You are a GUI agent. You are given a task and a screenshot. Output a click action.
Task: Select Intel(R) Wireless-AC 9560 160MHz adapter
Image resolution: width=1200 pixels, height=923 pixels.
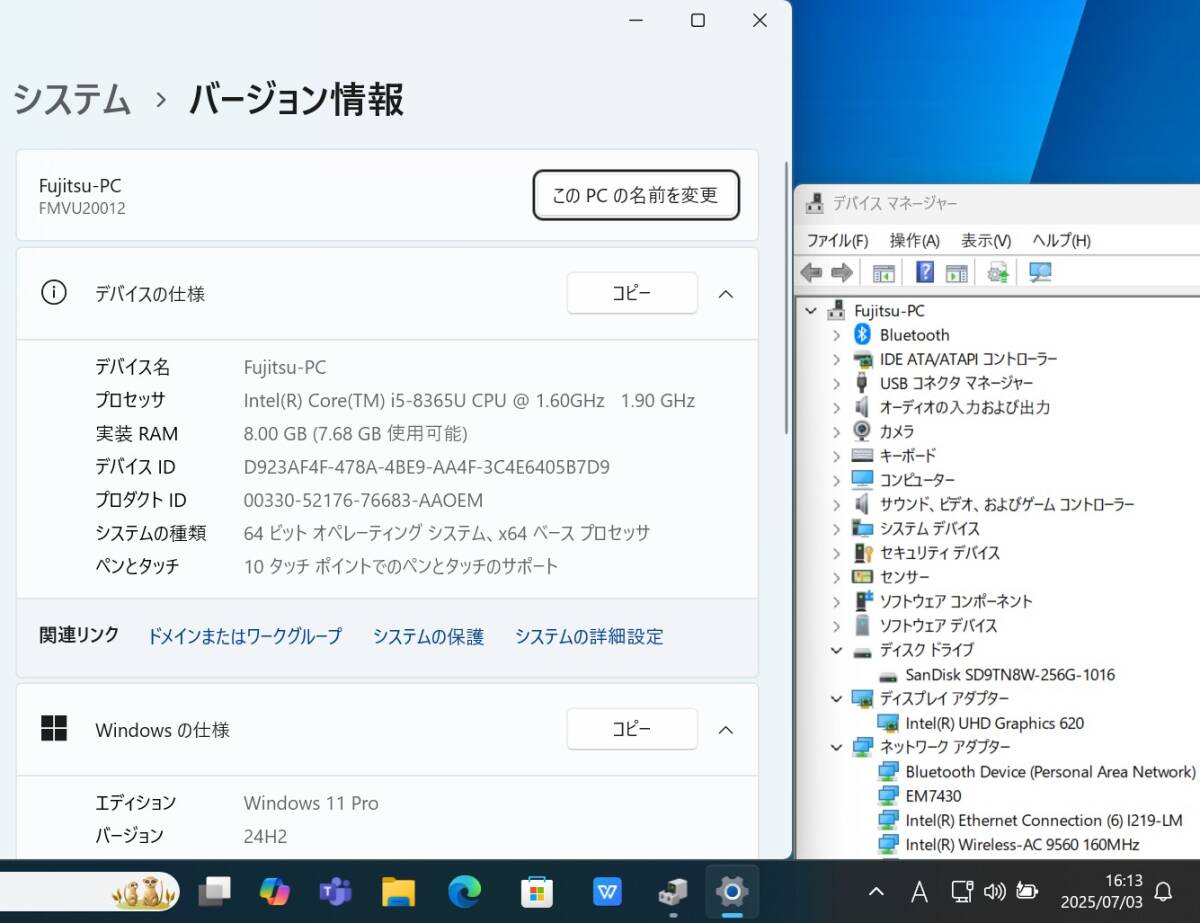coord(1022,844)
